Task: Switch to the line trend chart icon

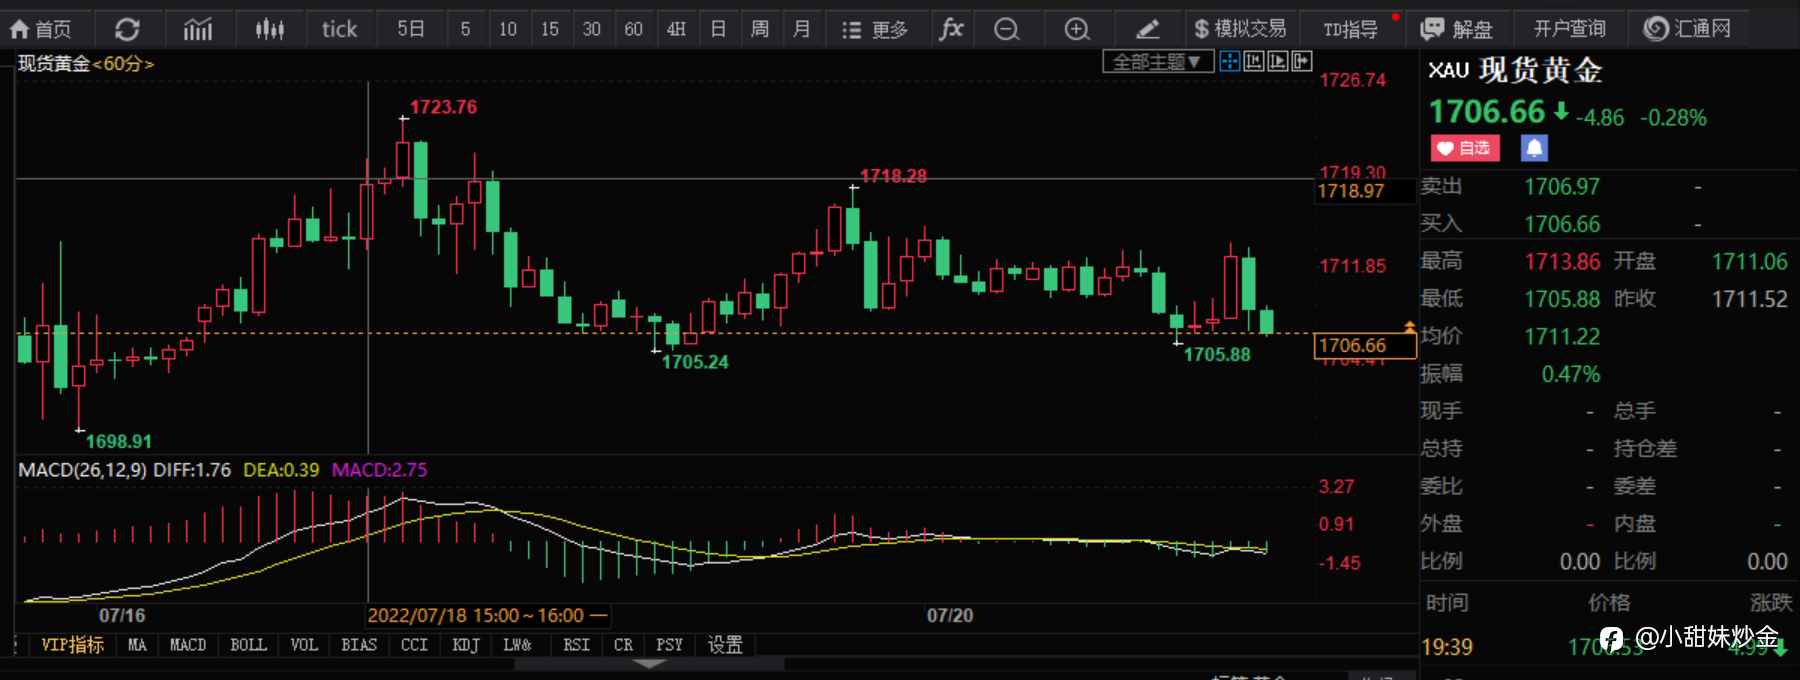Action: 198,29
